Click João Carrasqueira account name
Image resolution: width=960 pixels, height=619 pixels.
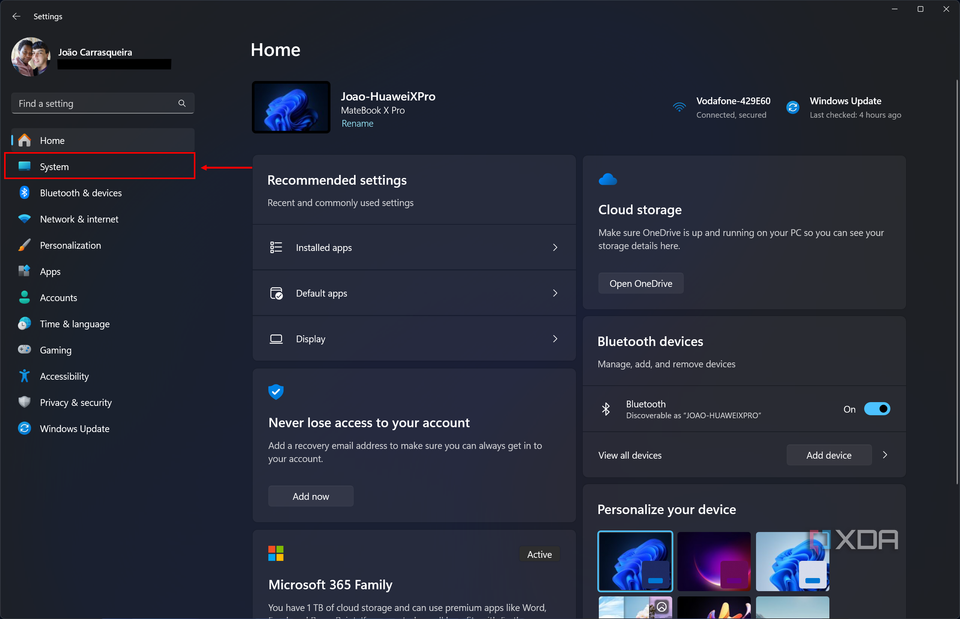click(95, 53)
